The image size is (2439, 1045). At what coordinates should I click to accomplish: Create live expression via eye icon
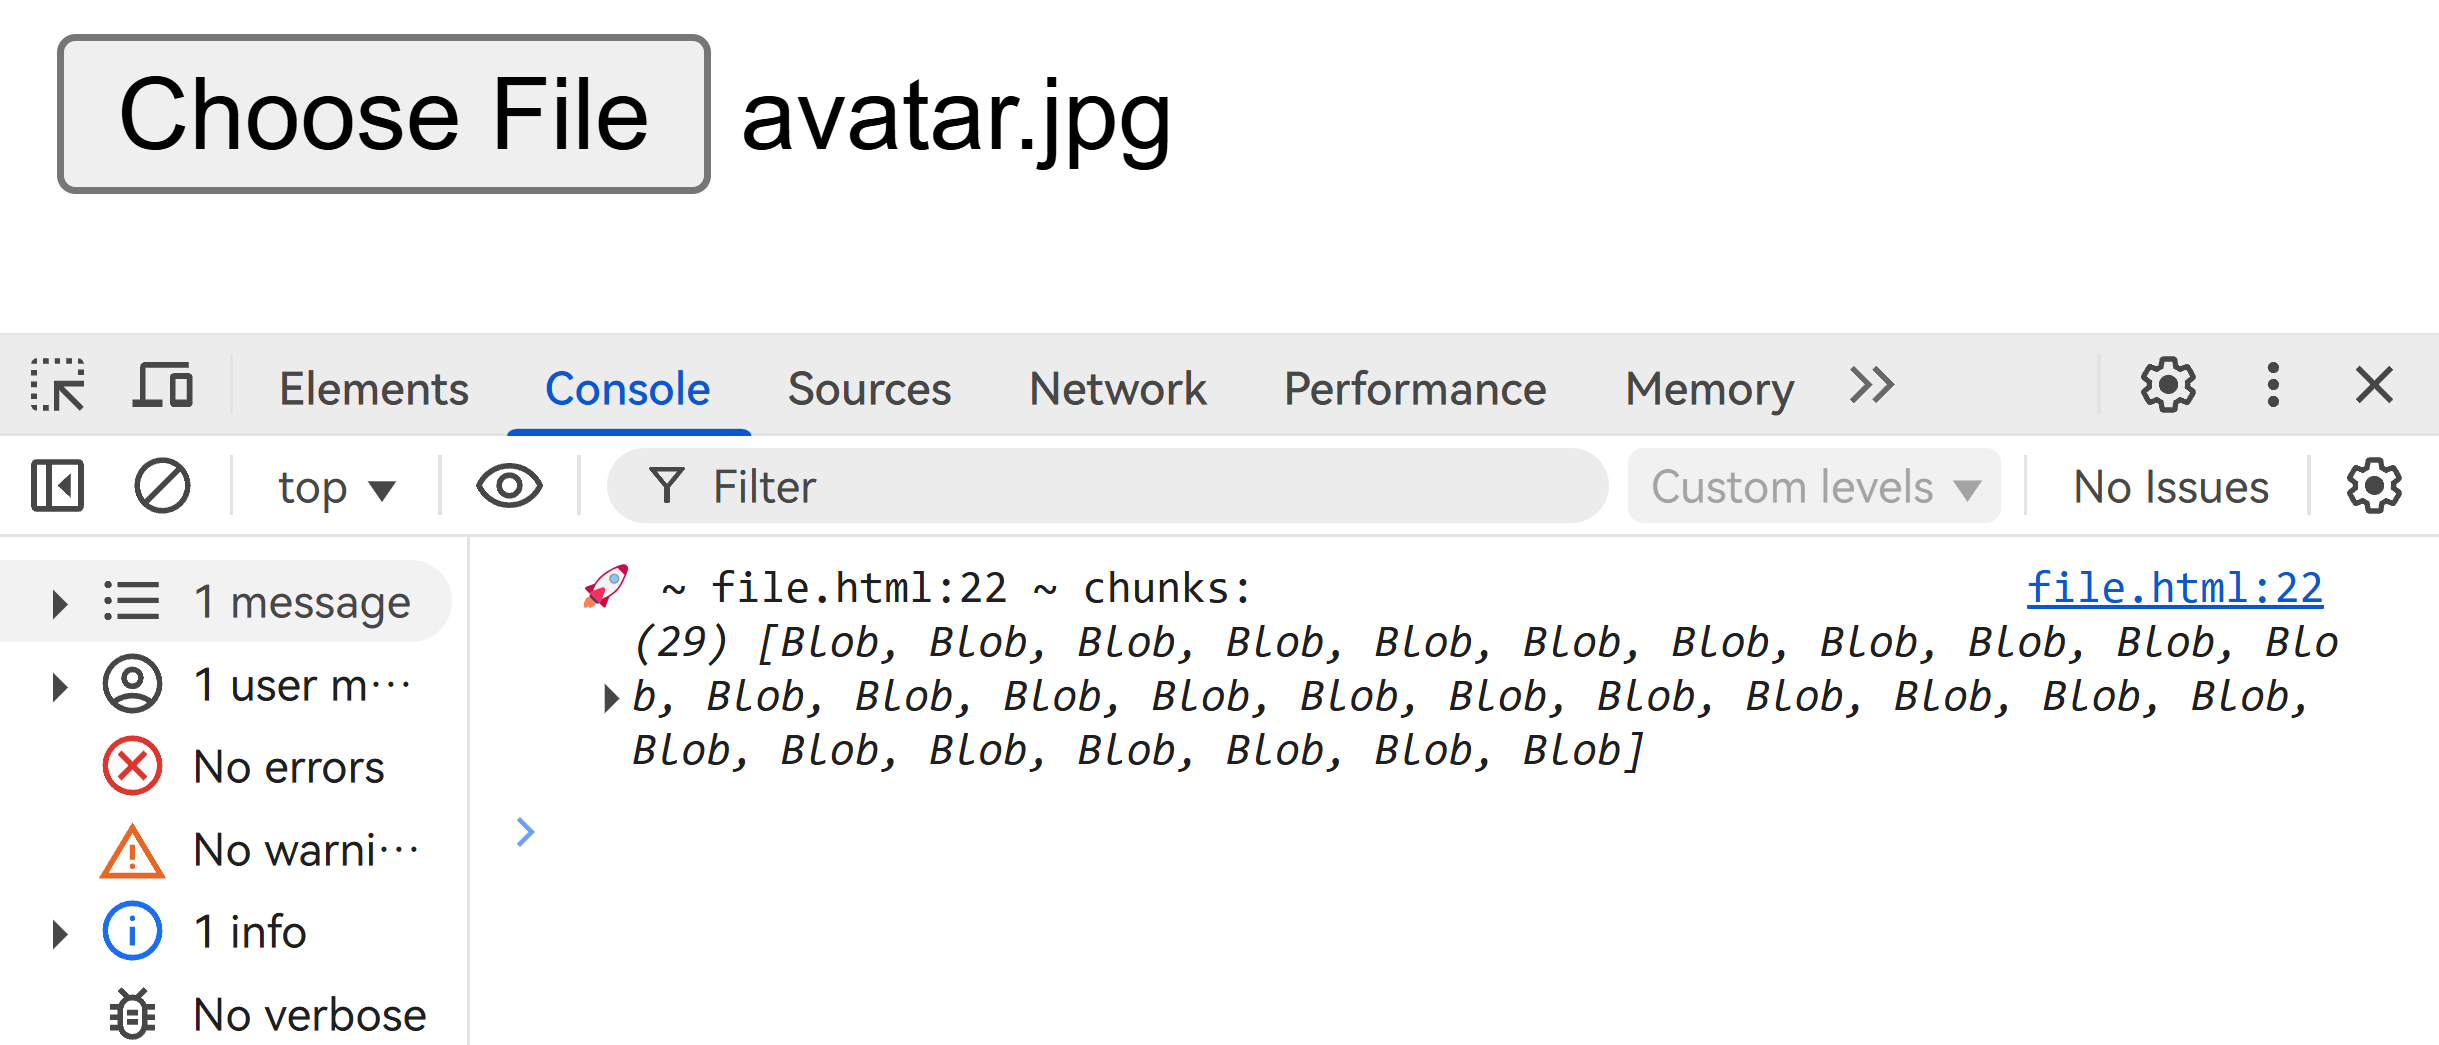tap(509, 487)
